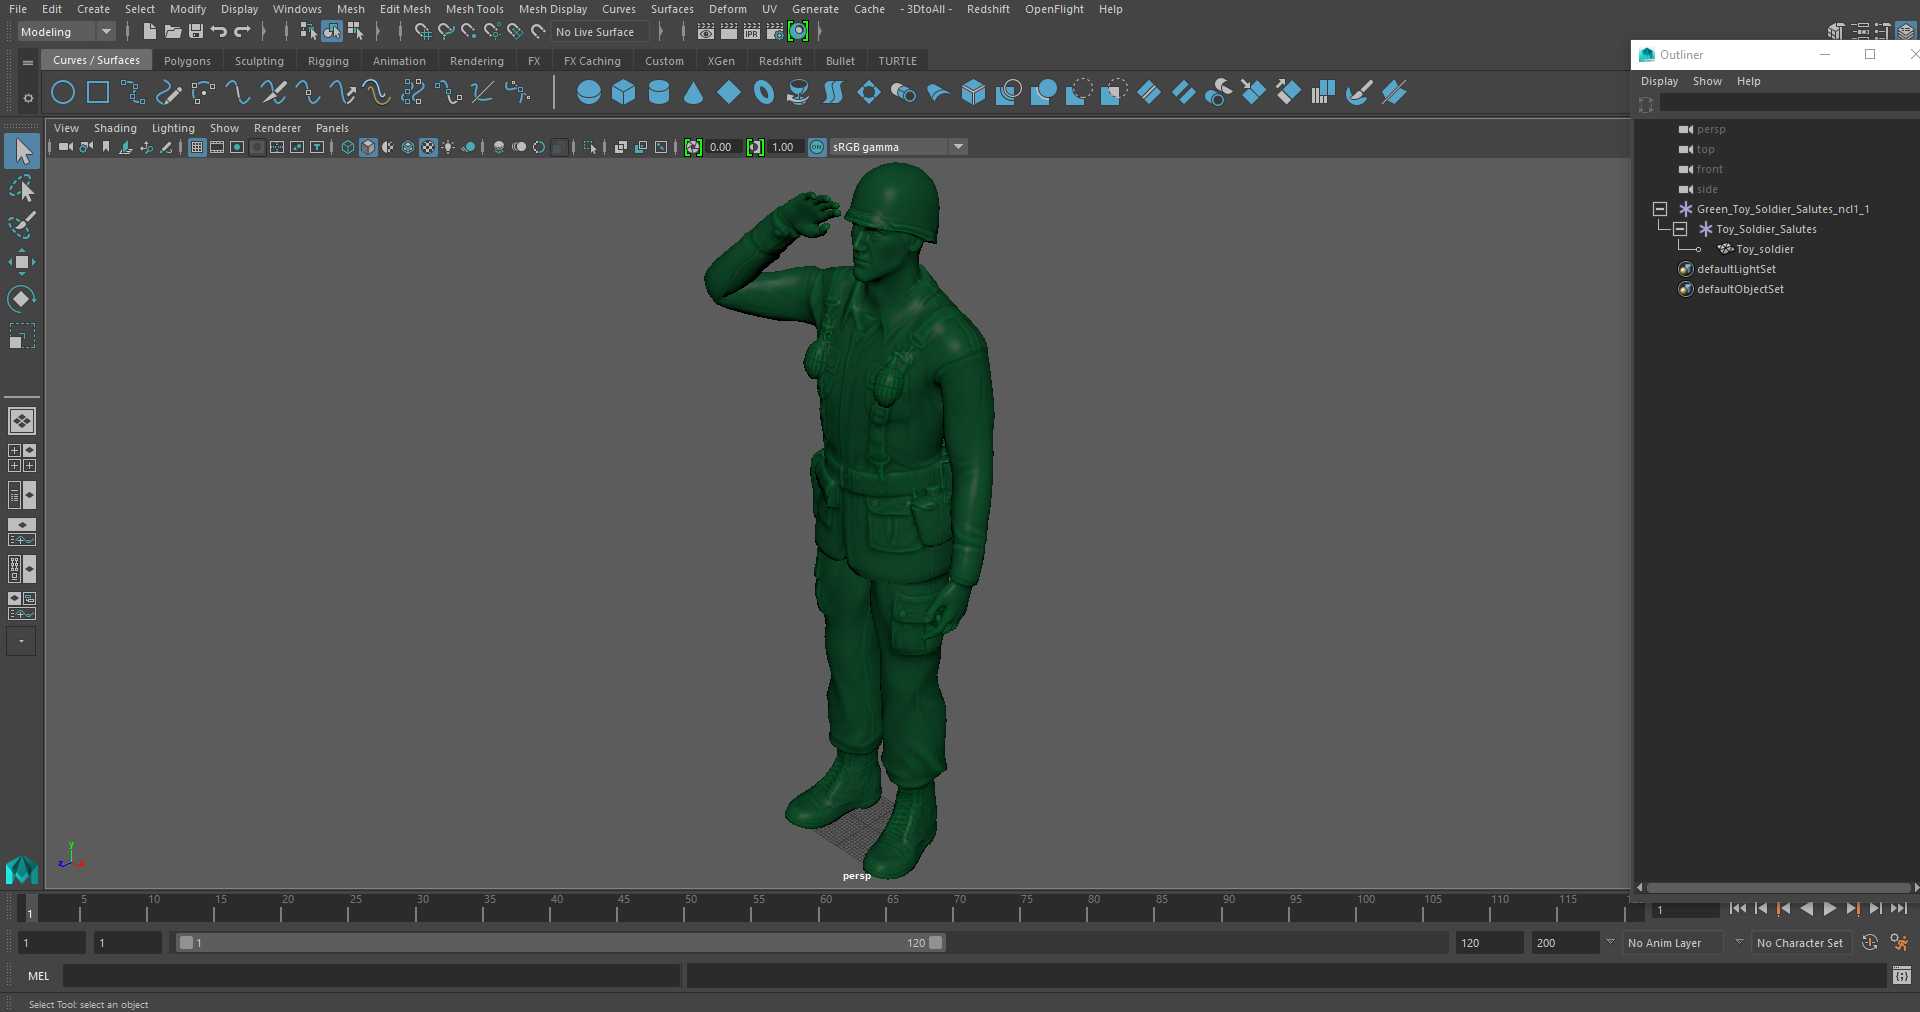Open the sRGB gamma color space dropdown

(x=958, y=147)
